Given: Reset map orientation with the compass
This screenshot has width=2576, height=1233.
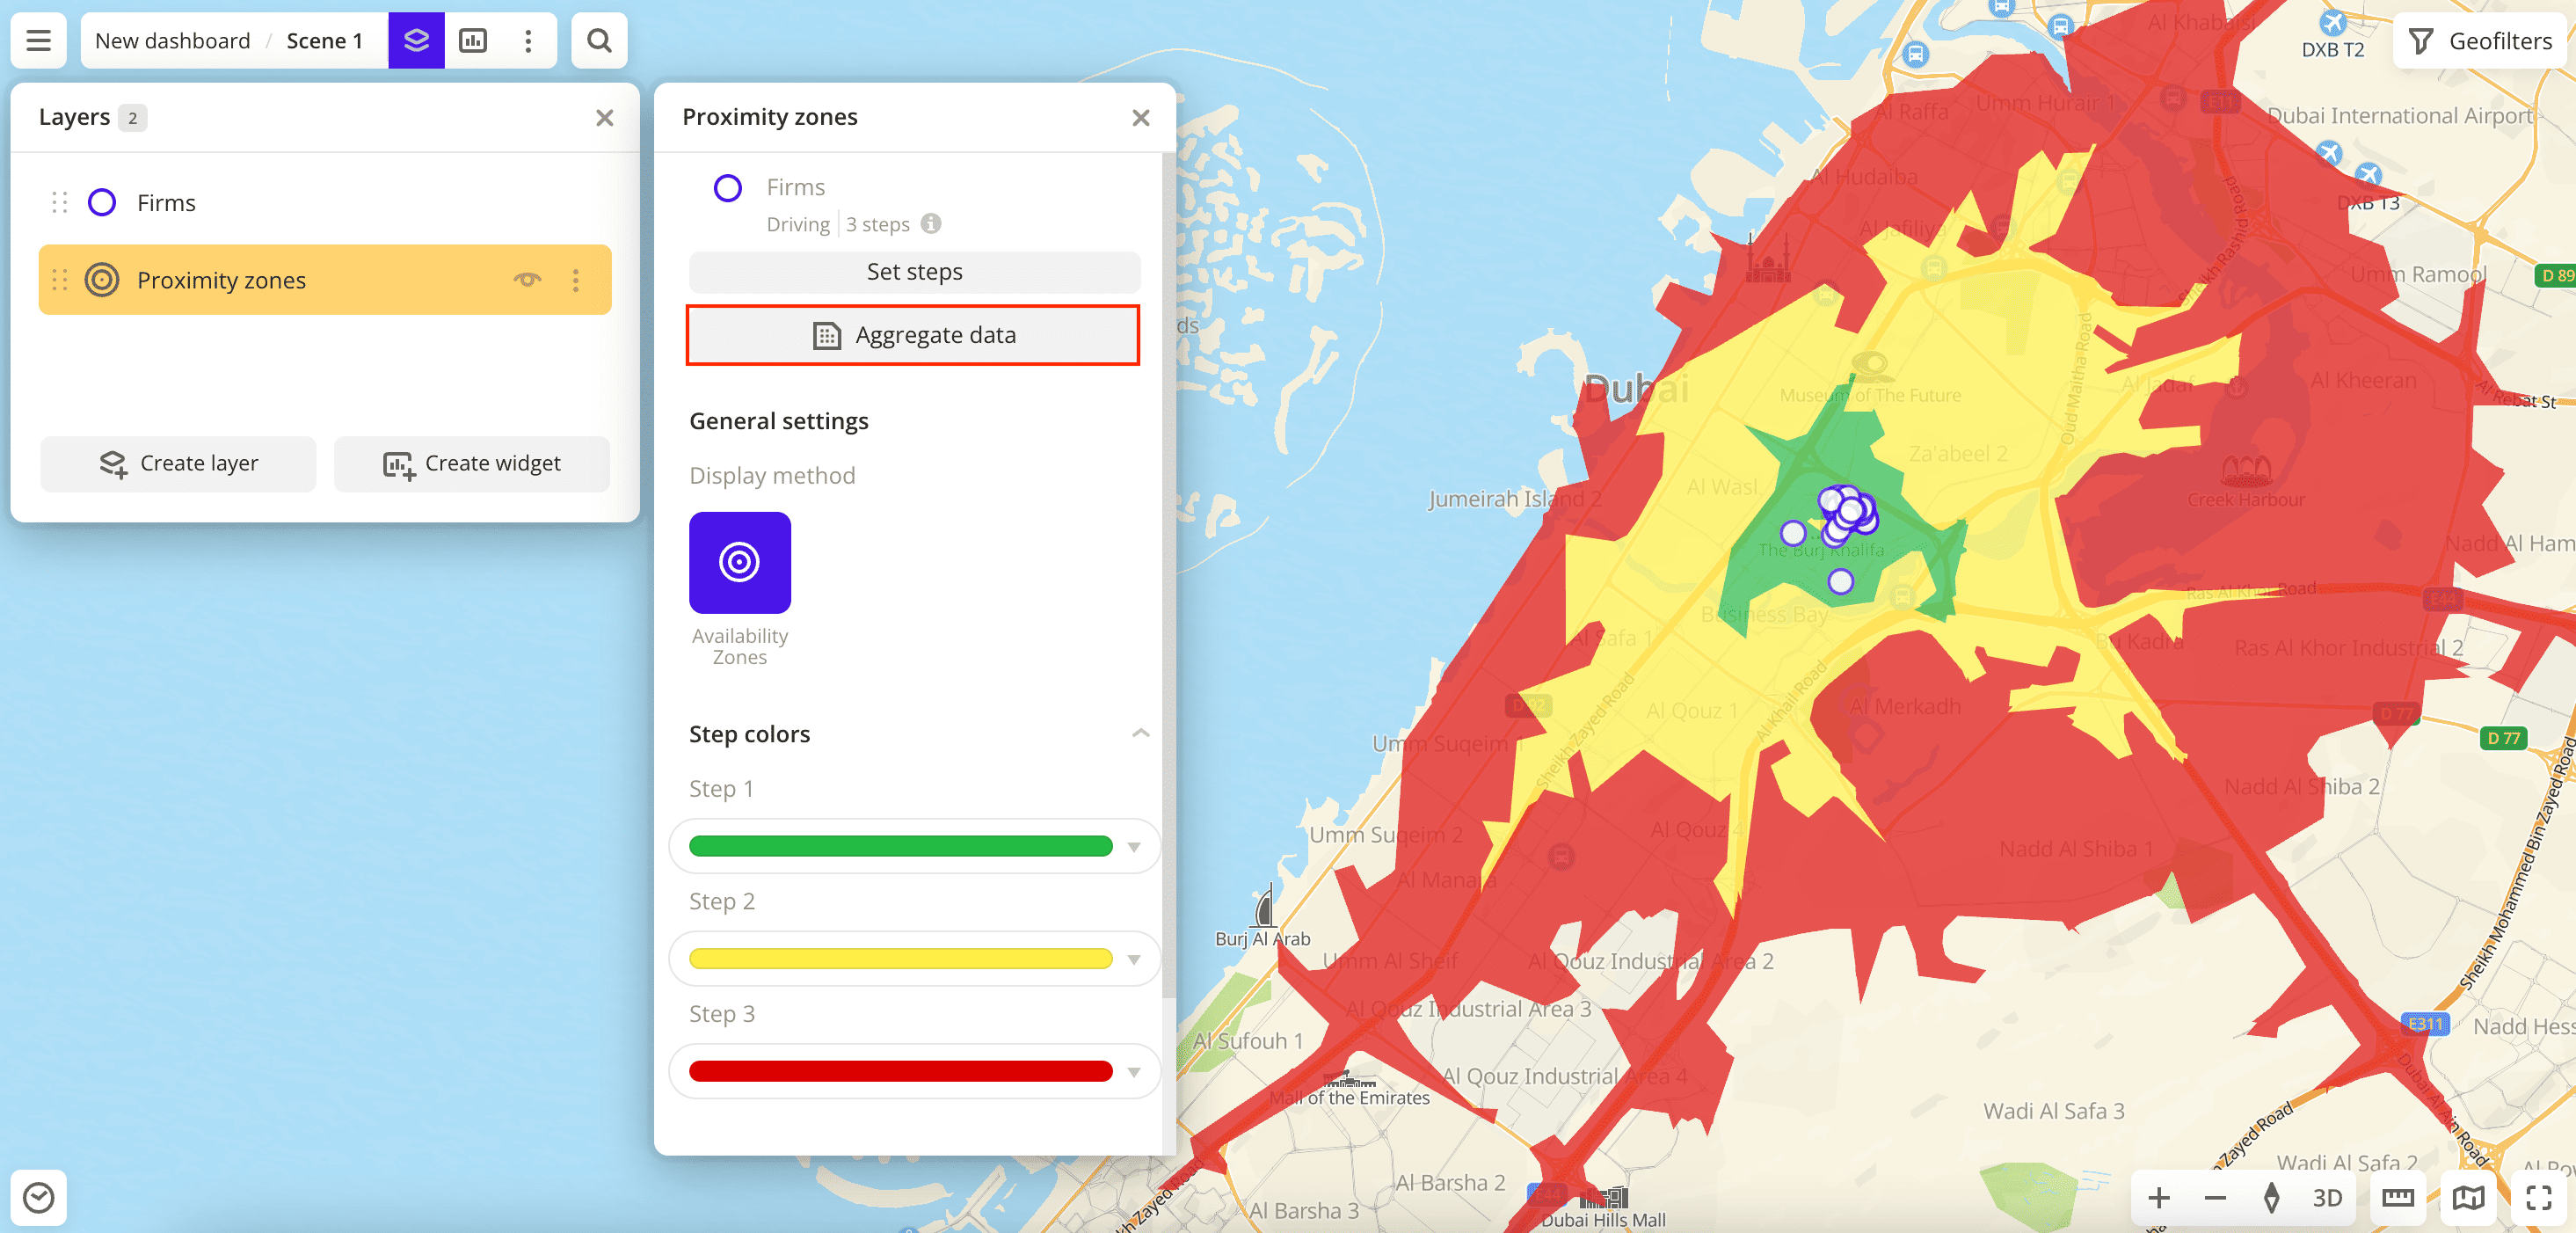Looking at the screenshot, I should tap(2271, 1198).
